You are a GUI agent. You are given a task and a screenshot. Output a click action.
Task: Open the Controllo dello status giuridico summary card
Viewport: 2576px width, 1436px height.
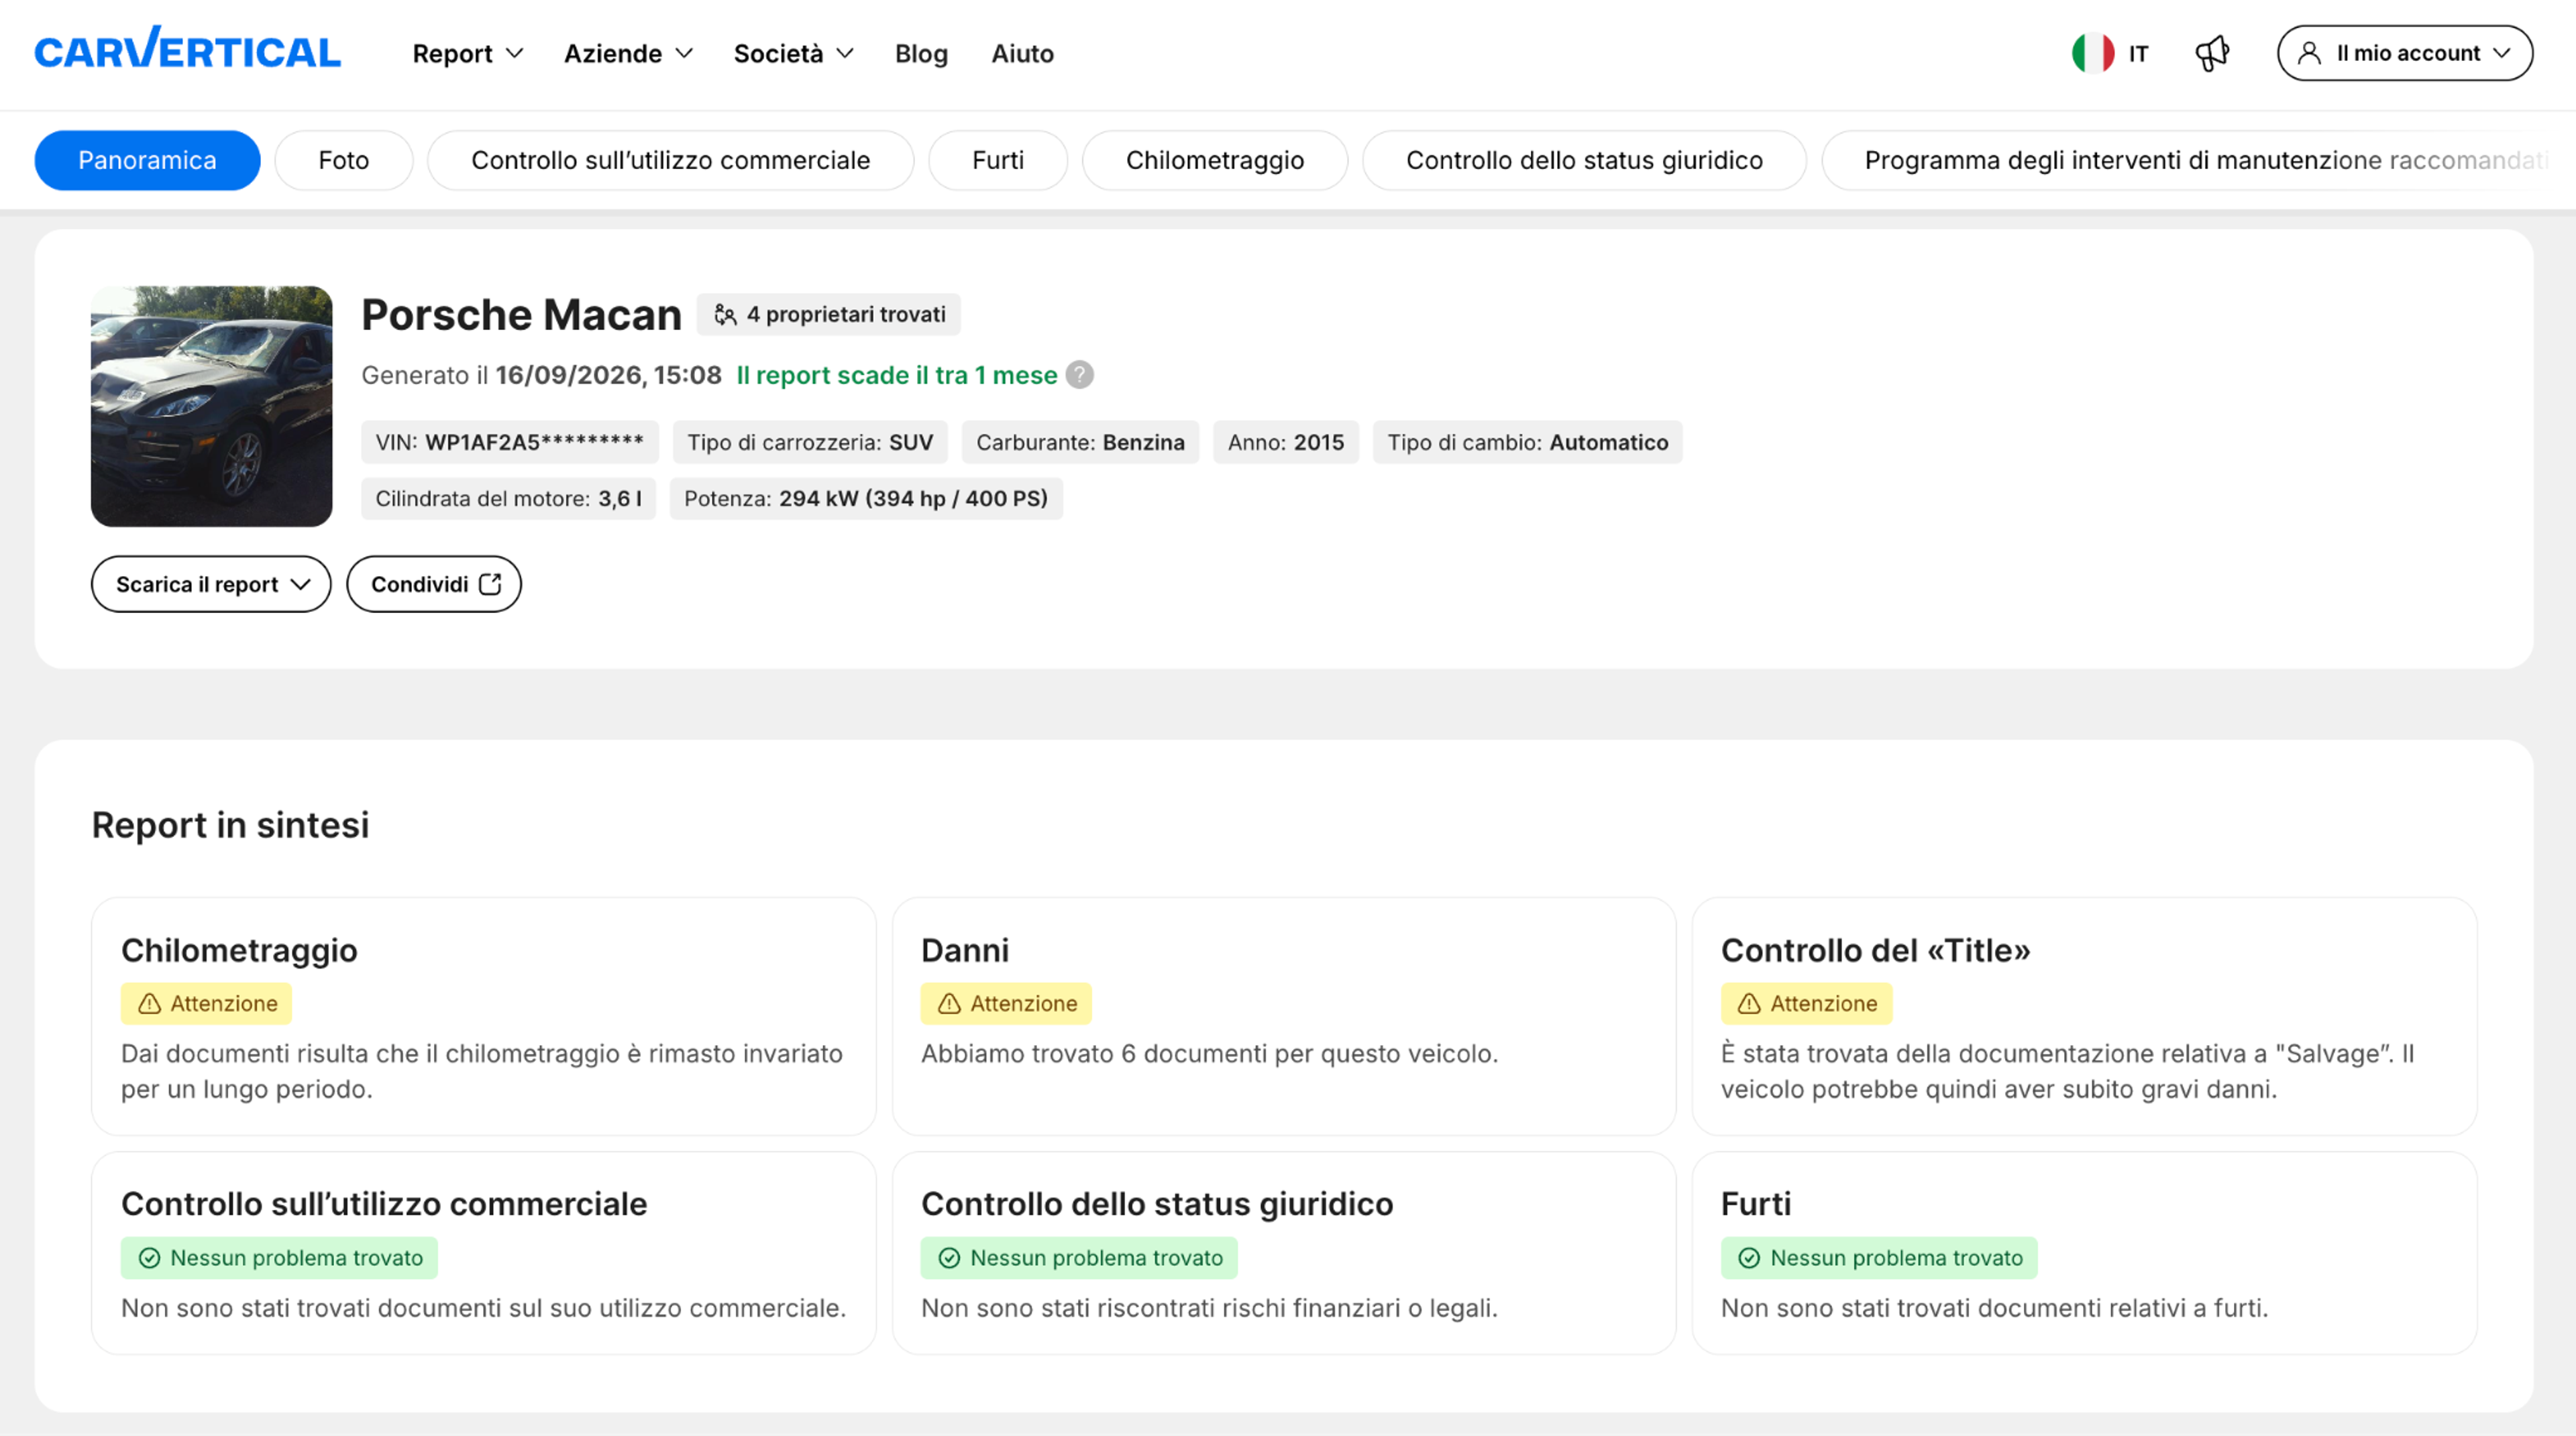1284,1253
